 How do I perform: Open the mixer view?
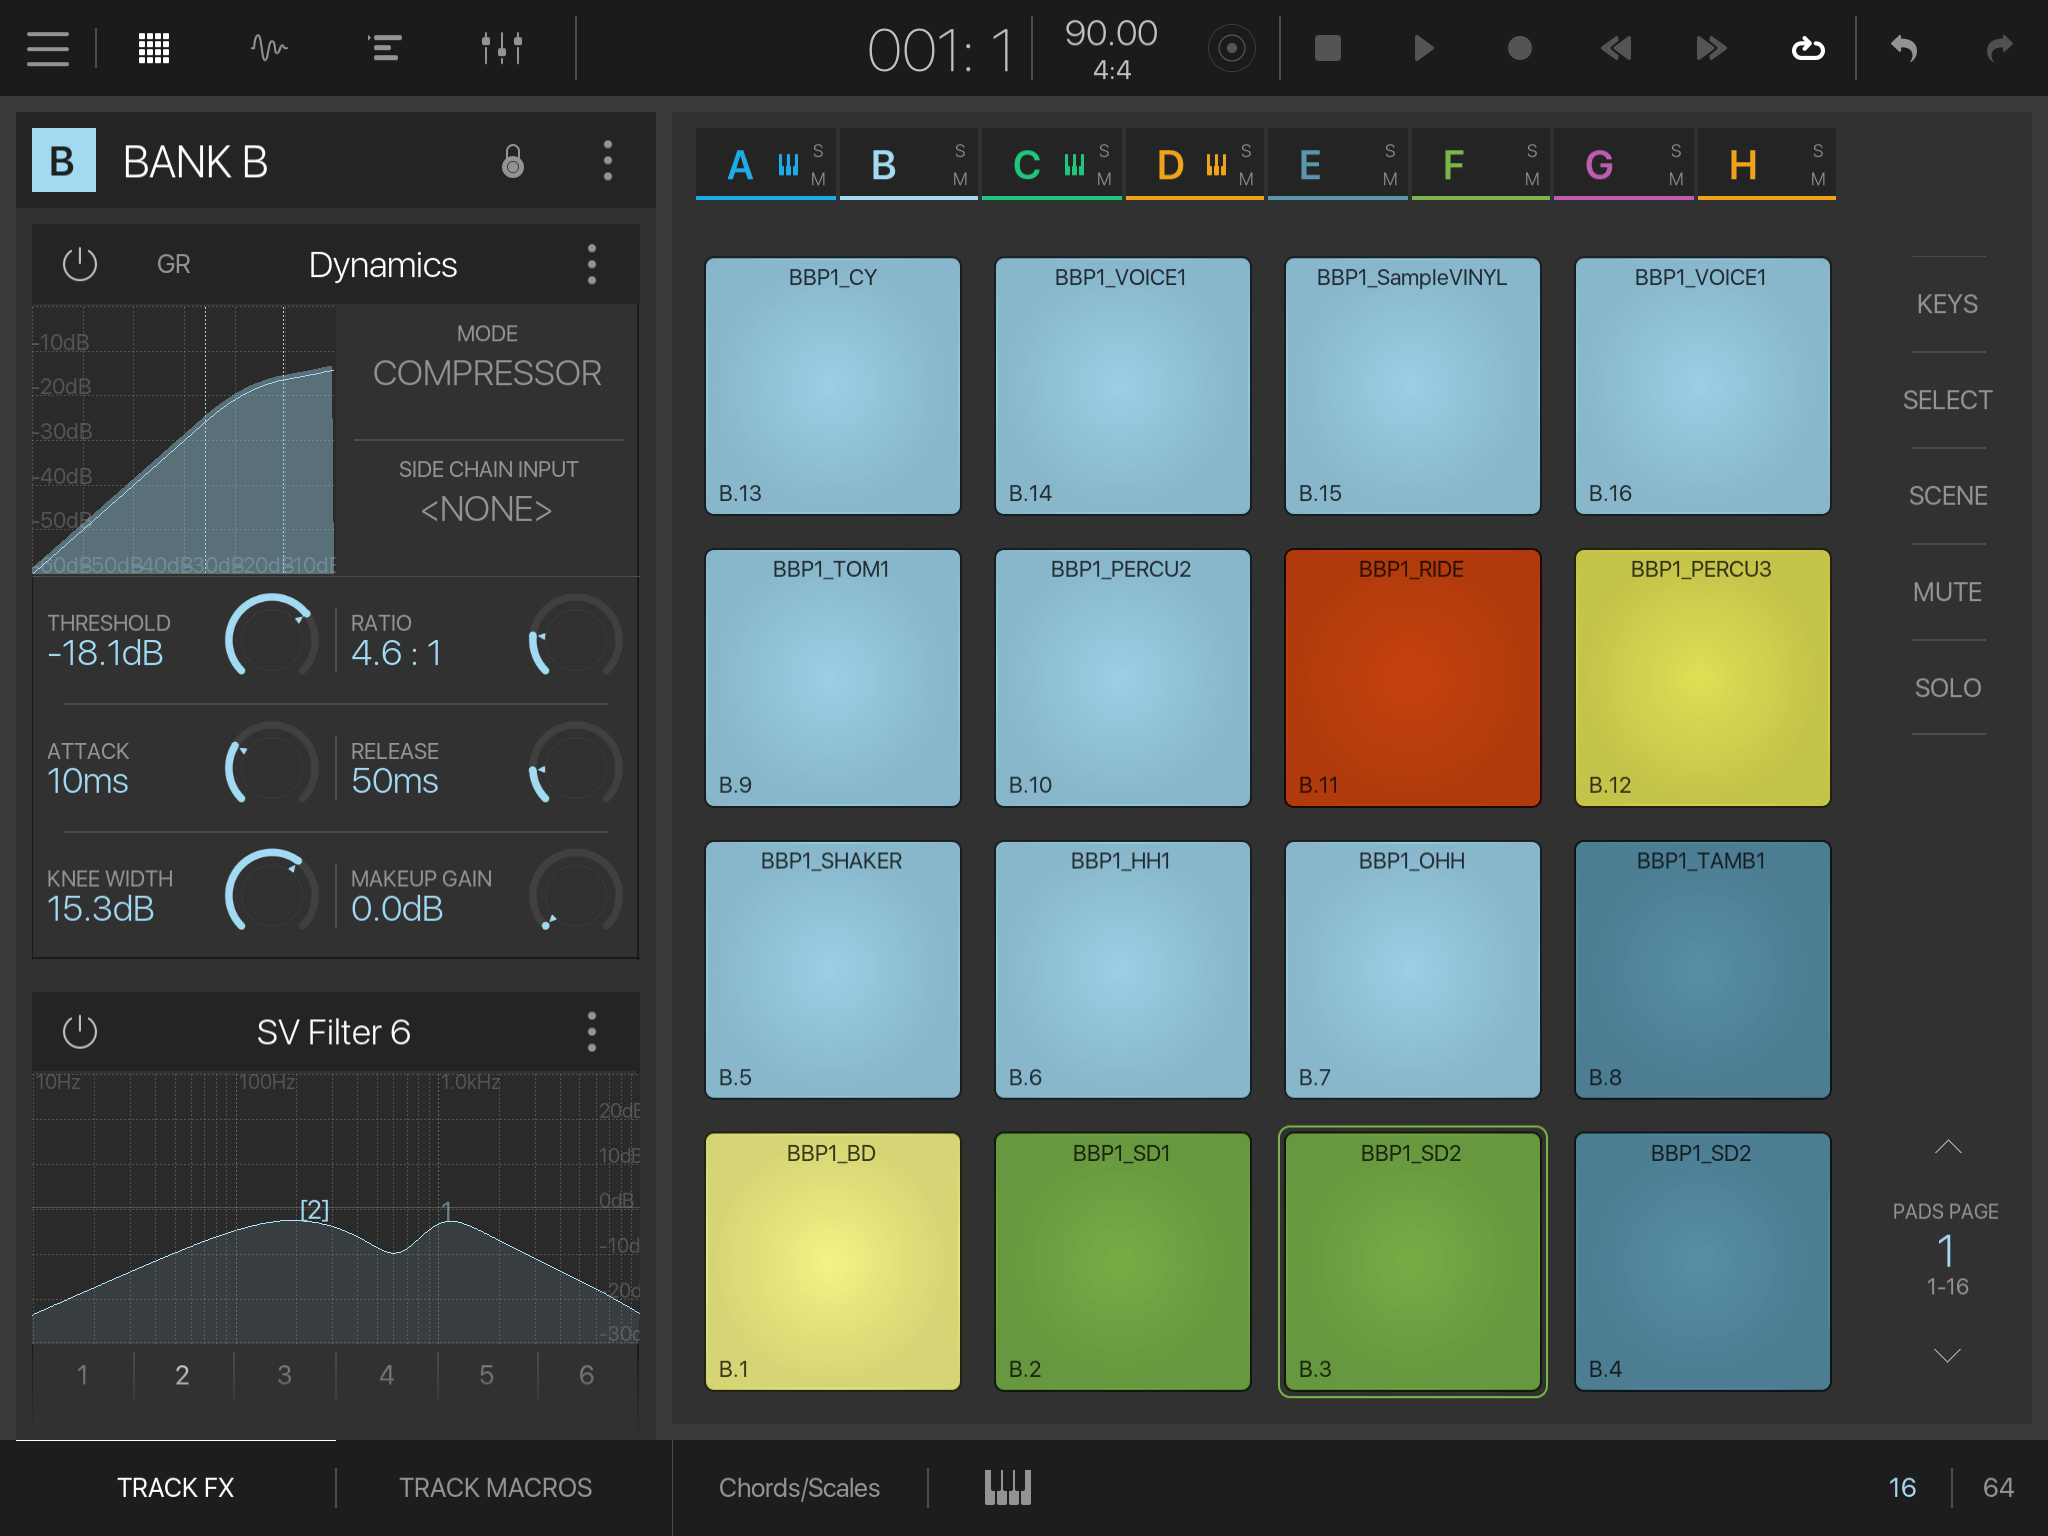[x=500, y=48]
